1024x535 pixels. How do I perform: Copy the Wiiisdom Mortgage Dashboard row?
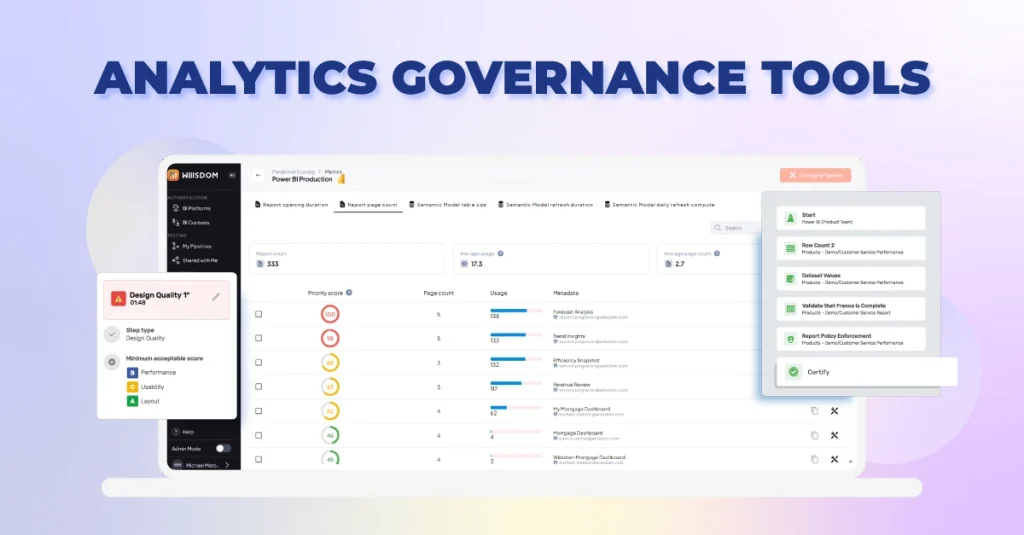point(814,459)
